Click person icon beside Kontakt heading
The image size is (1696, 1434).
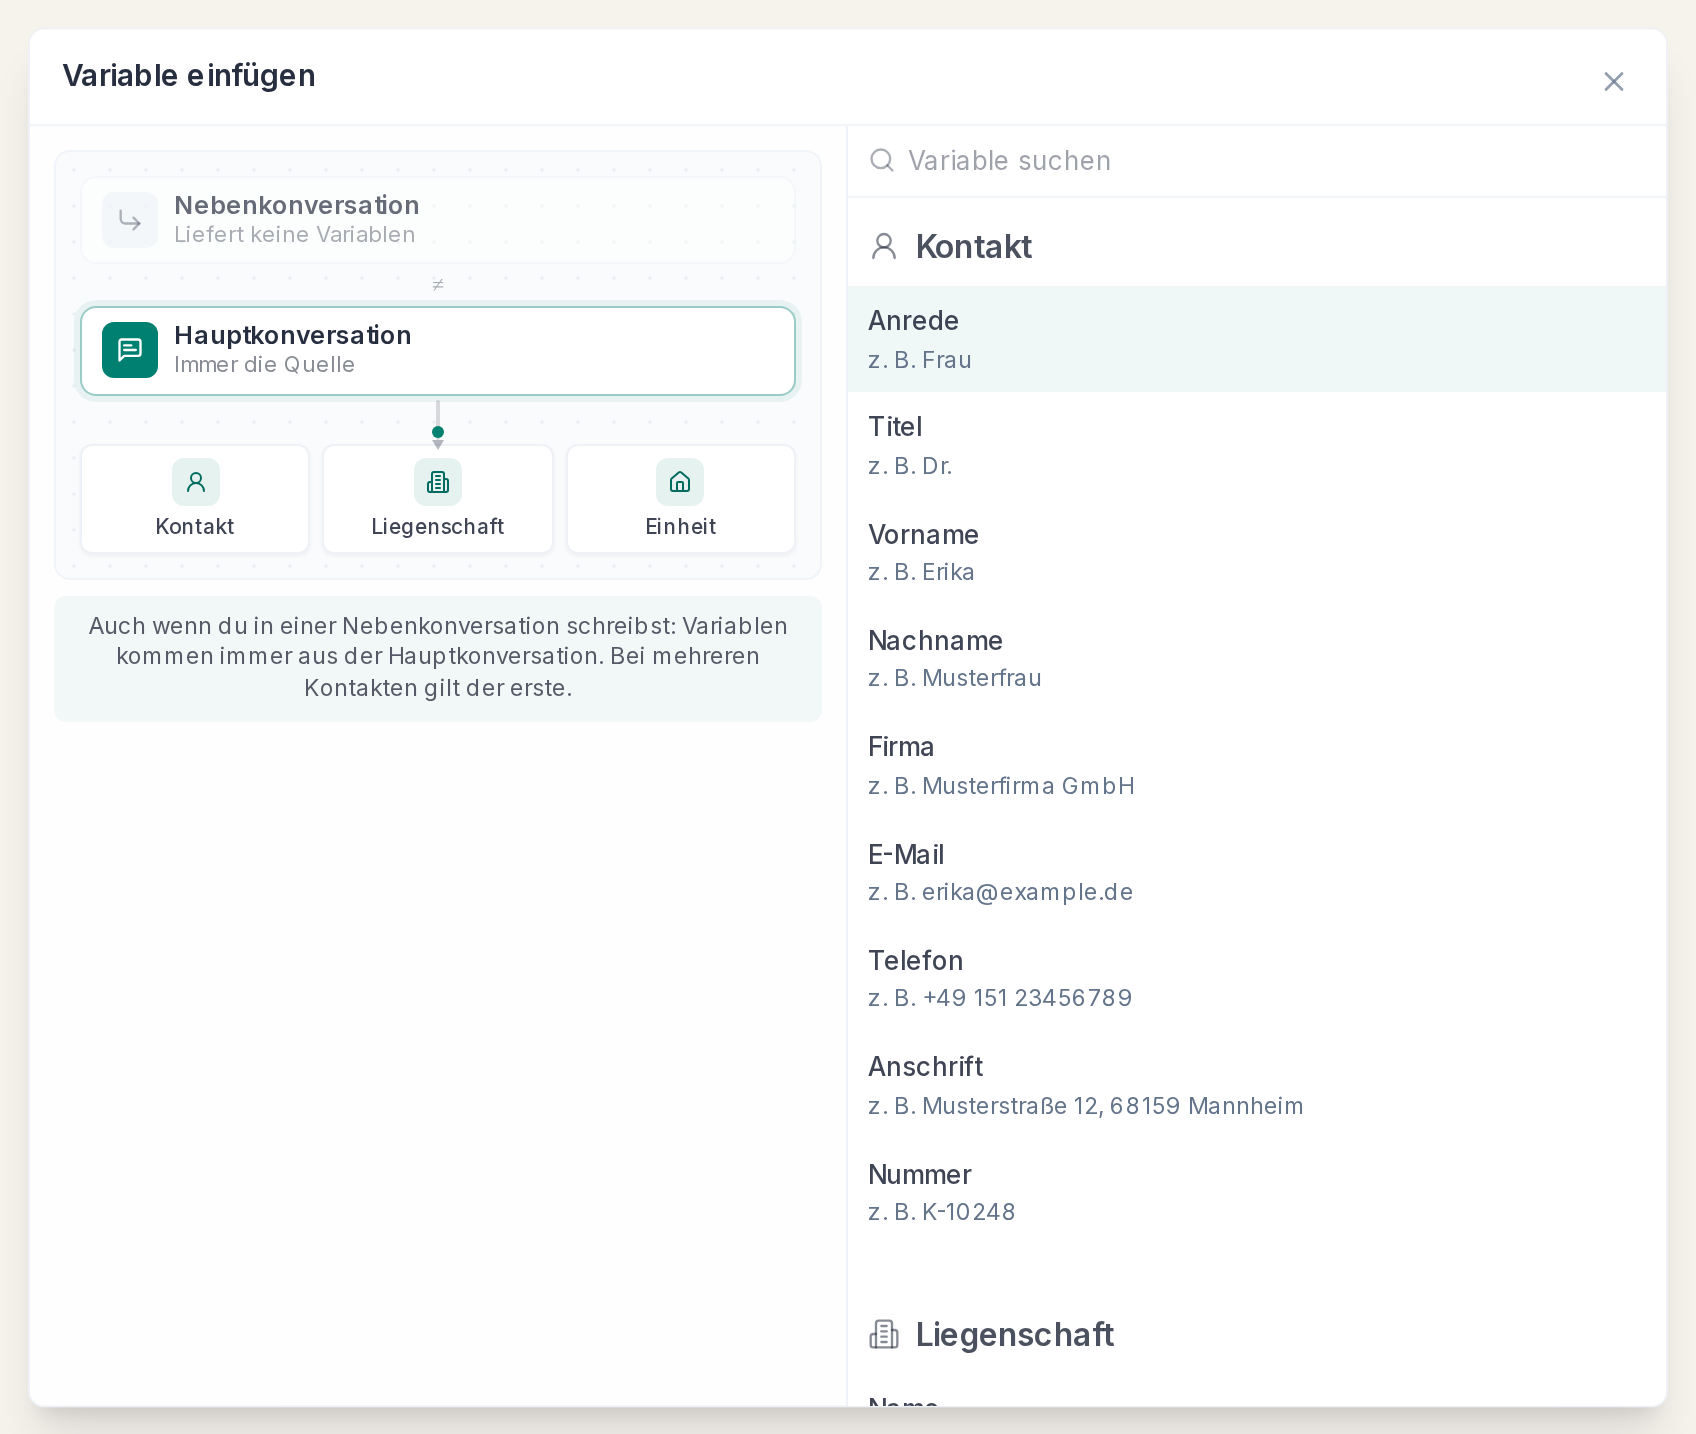[x=884, y=247]
